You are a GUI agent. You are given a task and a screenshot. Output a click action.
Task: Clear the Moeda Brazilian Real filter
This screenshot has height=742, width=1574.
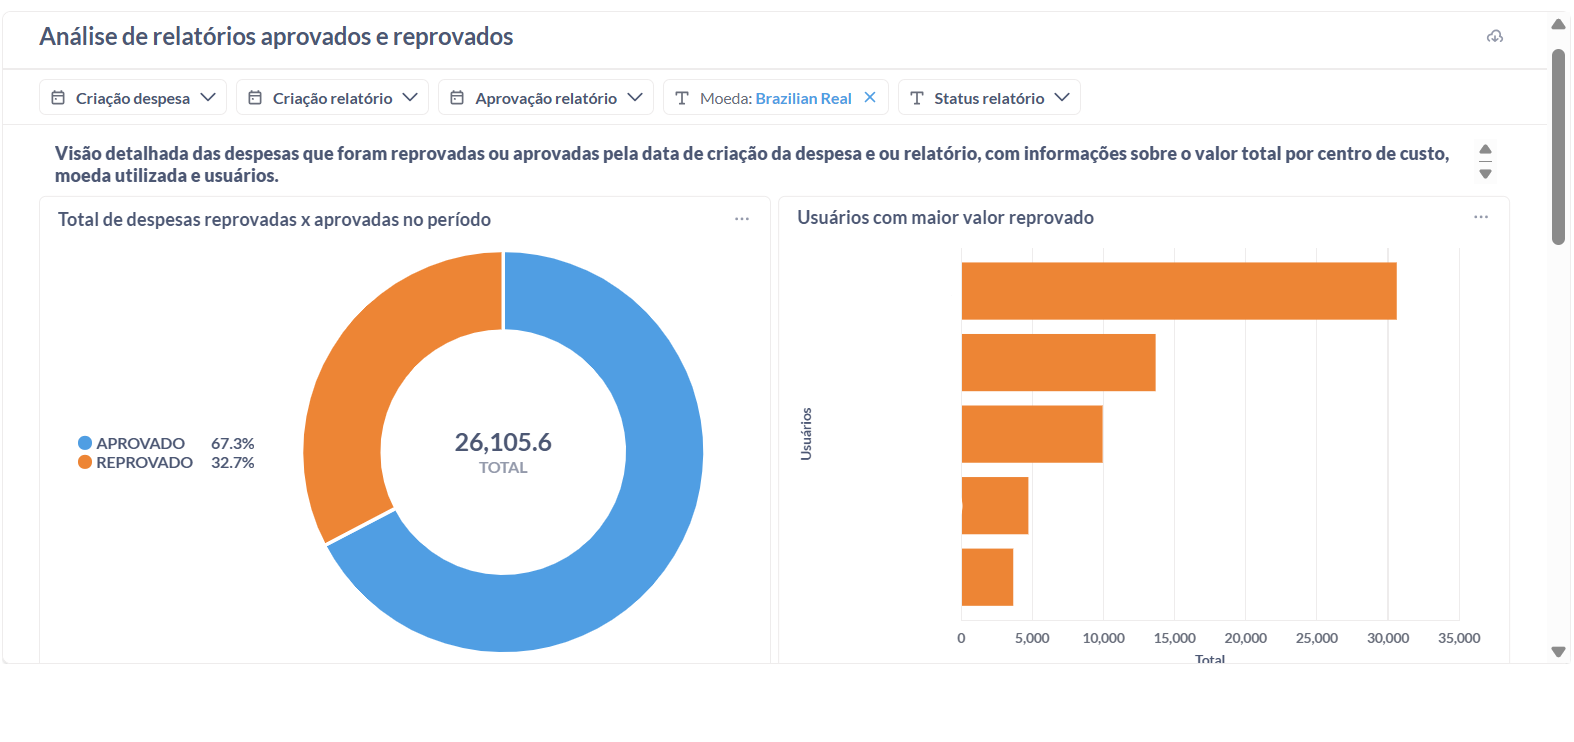pyautogui.click(x=870, y=97)
